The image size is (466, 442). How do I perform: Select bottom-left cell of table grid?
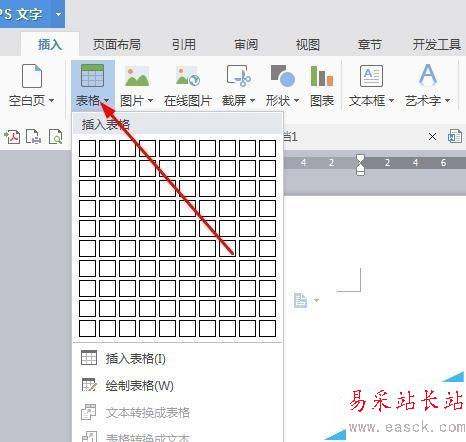pyautogui.click(x=87, y=328)
